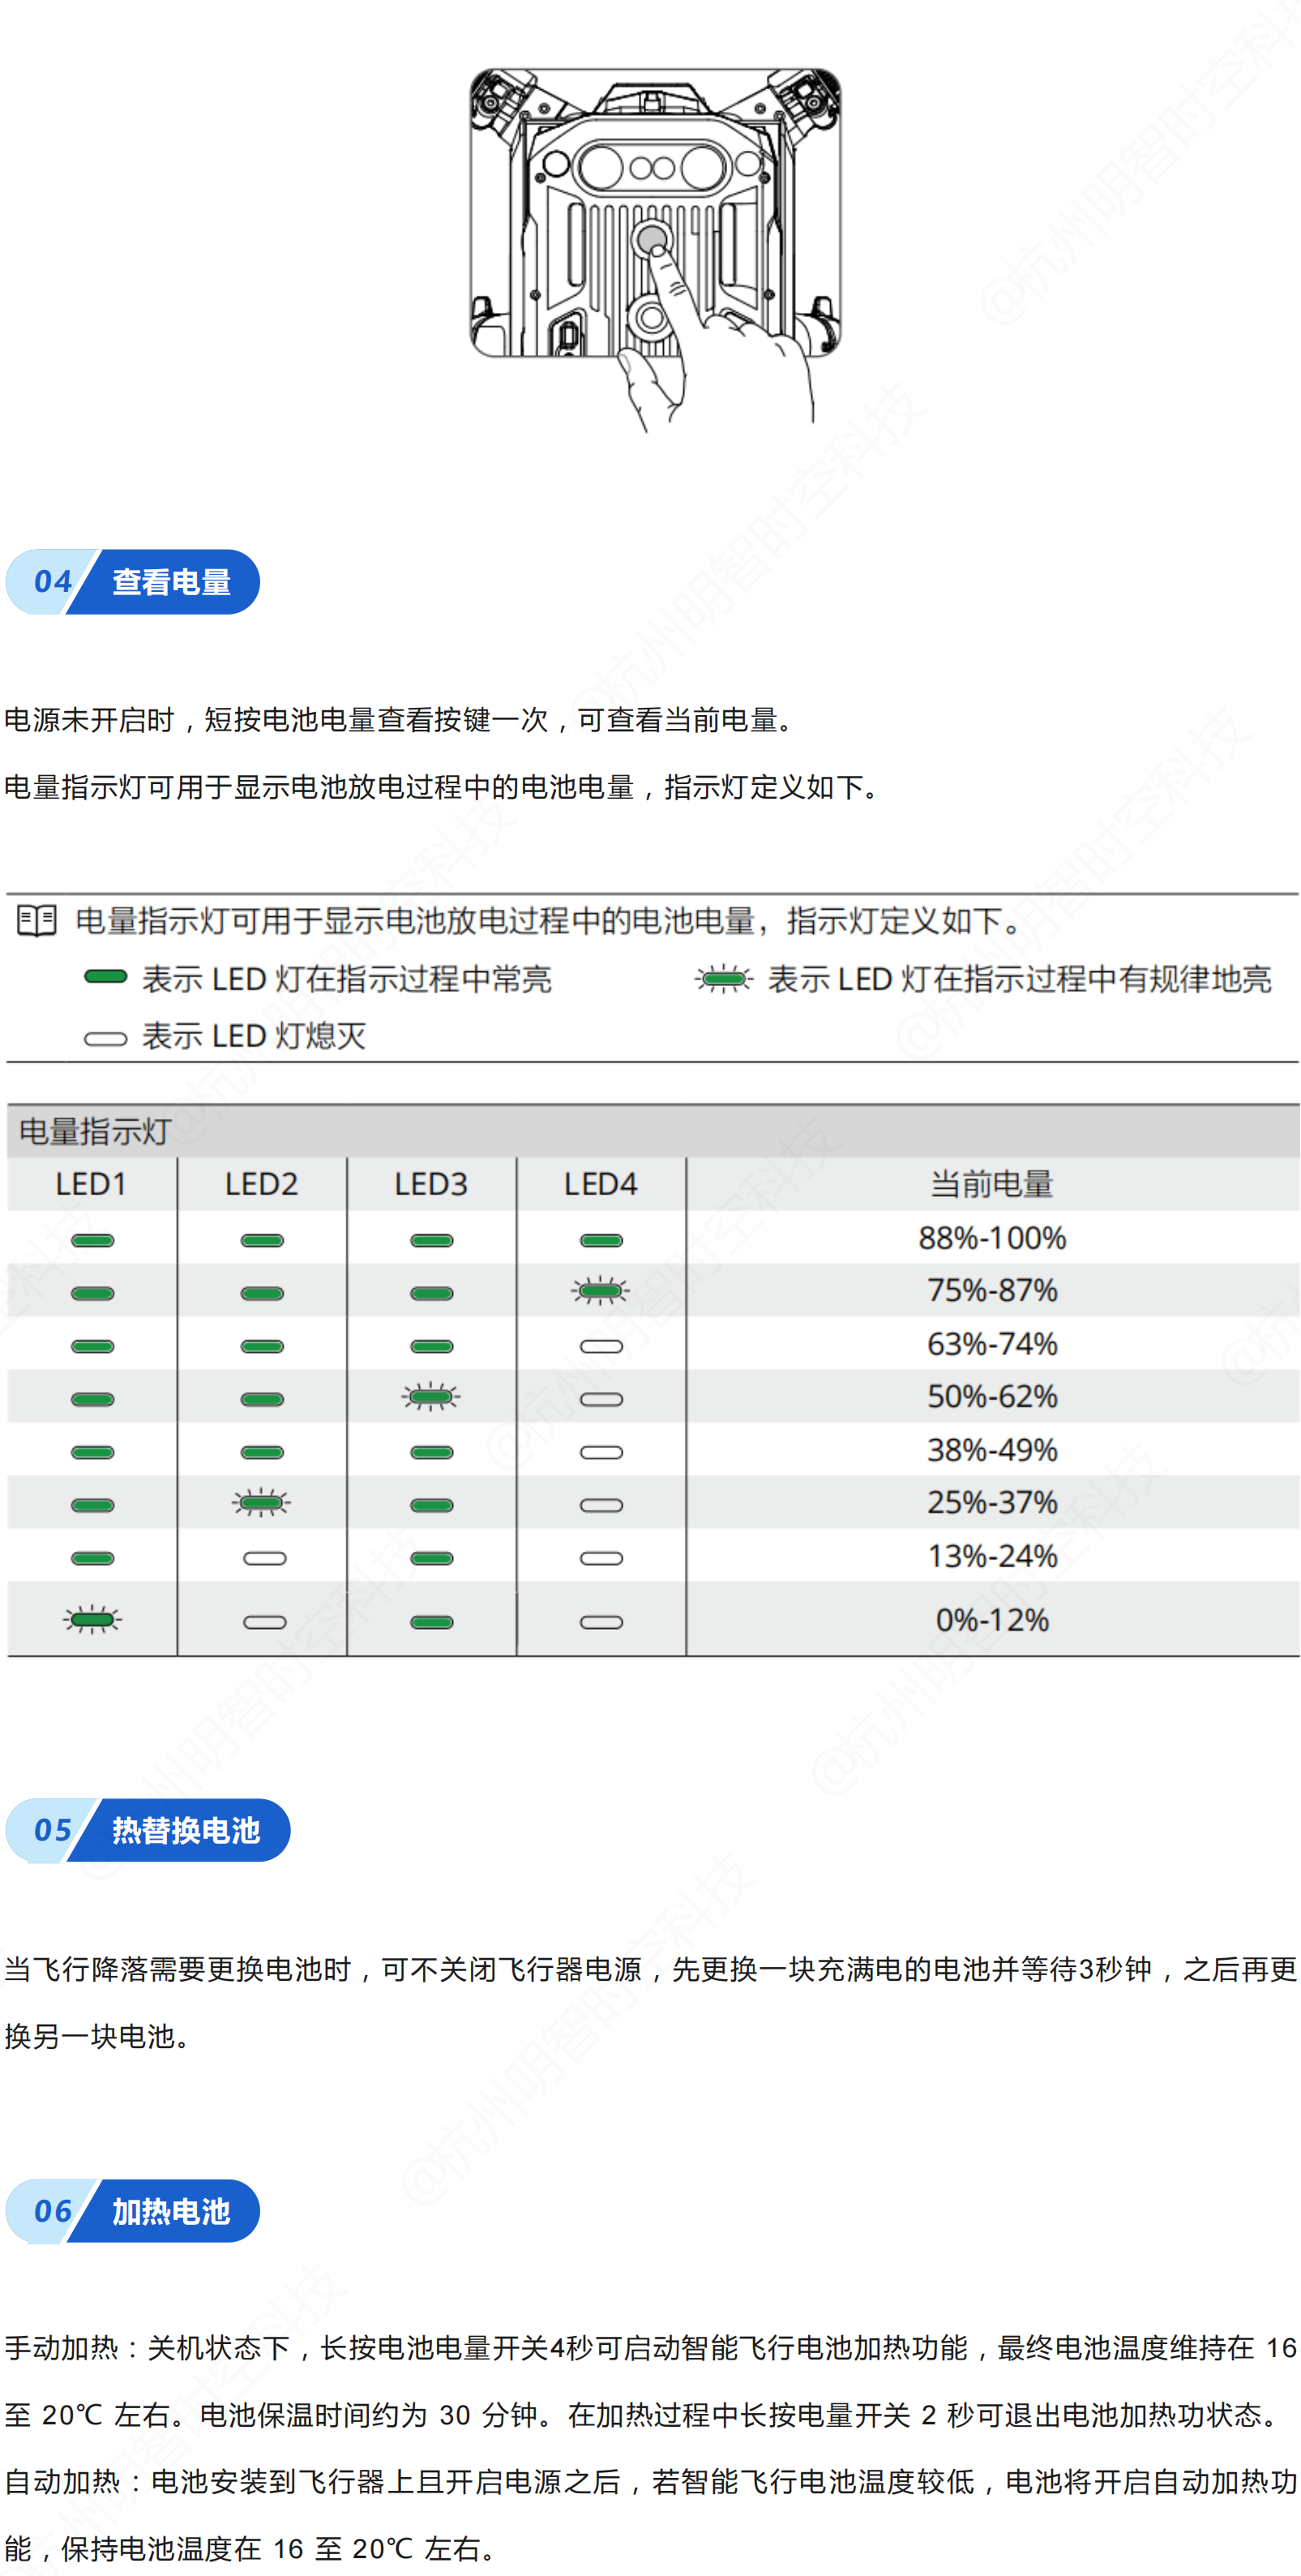Image resolution: width=1301 pixels, height=2576 pixels.
Task: Click the open book note icon
Action: coord(37,920)
